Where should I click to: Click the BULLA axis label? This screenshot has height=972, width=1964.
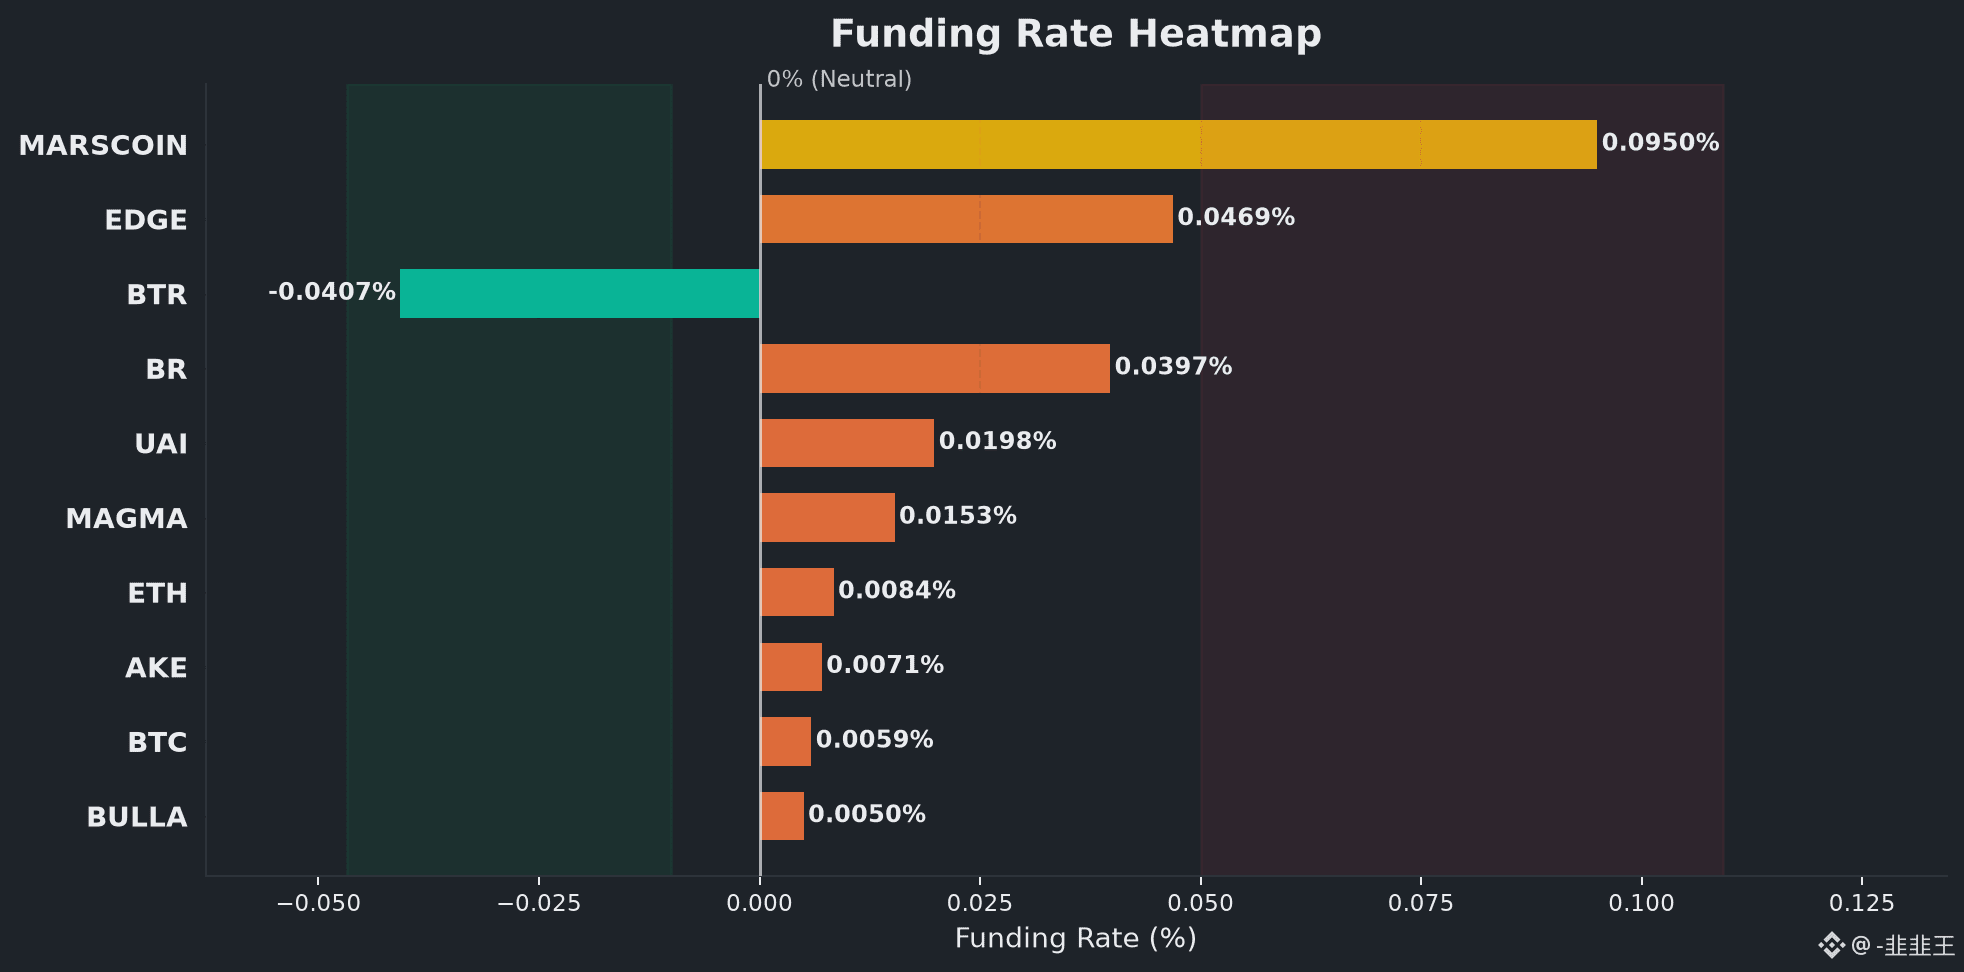coord(137,817)
